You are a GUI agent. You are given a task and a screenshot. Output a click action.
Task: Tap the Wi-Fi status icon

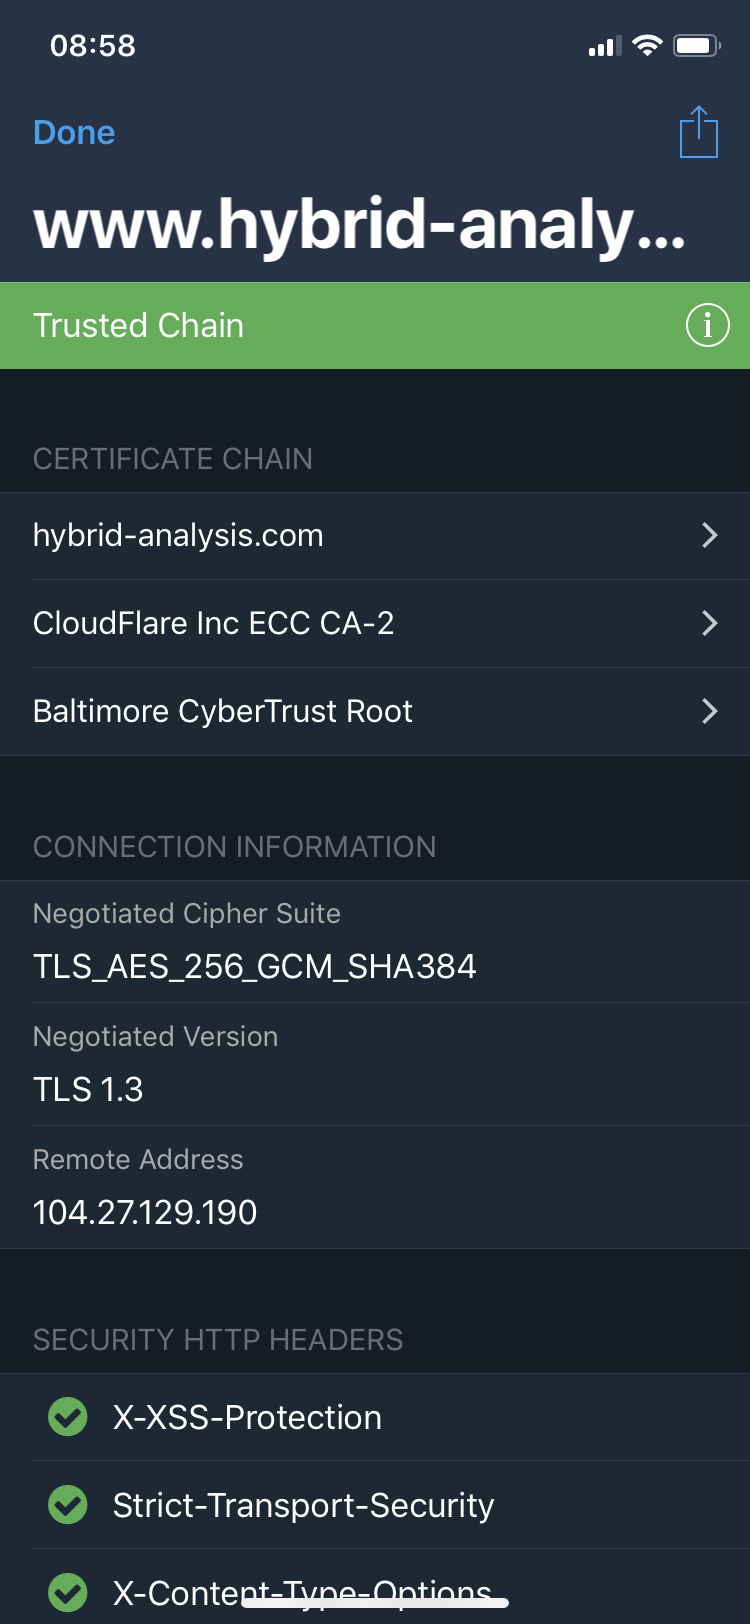[x=648, y=45]
